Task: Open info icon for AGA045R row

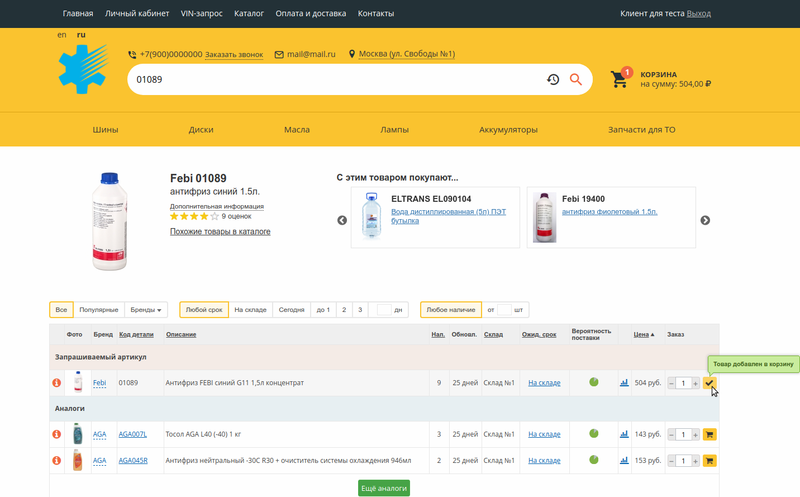Action: (x=57, y=460)
